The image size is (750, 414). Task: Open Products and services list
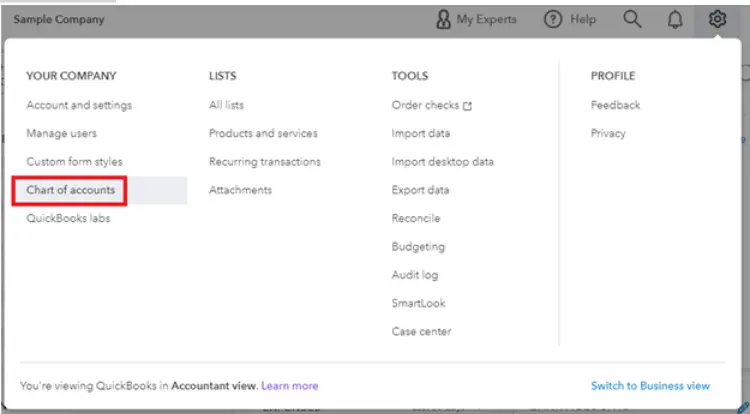263,133
